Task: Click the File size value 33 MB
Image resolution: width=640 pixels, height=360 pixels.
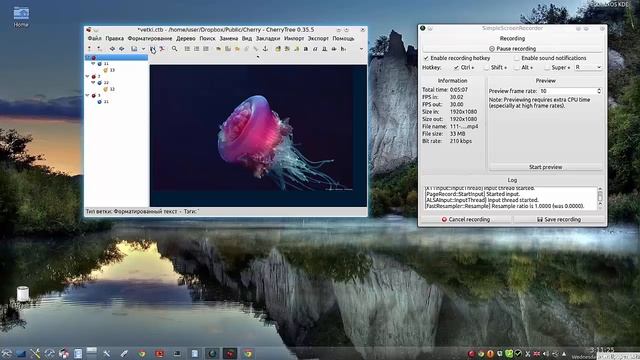Action: [x=458, y=134]
